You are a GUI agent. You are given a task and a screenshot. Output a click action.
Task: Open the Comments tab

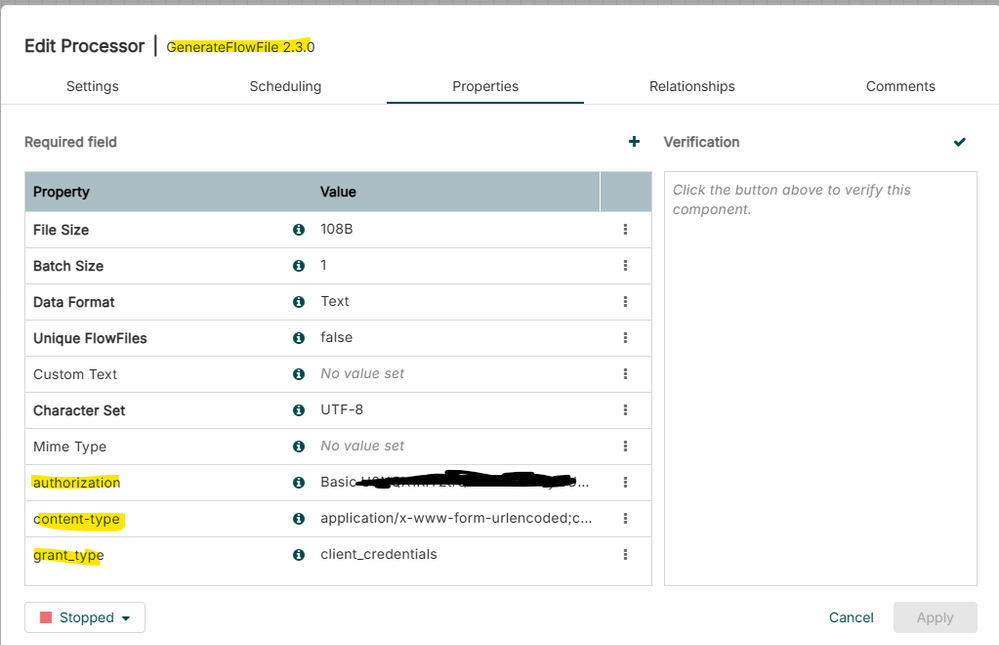(900, 86)
